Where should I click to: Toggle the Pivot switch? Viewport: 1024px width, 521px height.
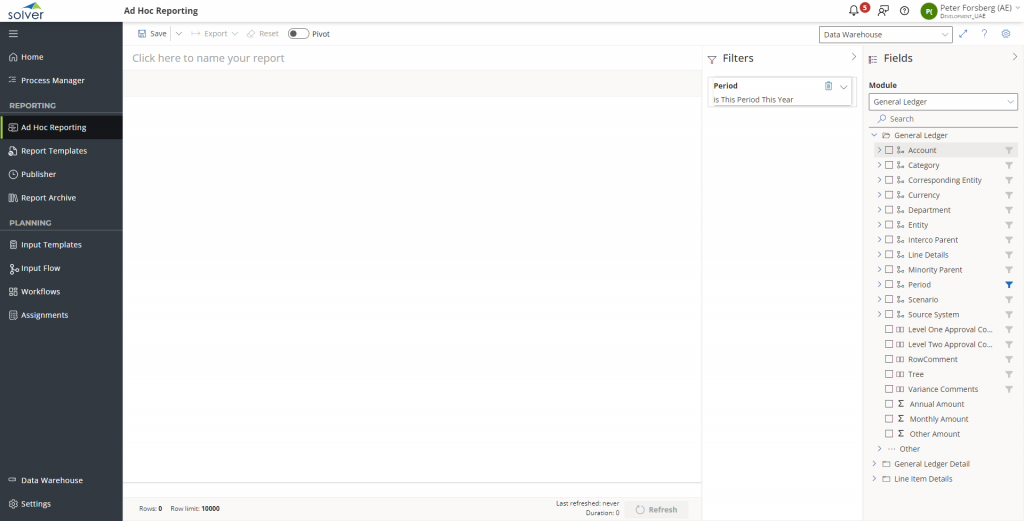298,34
